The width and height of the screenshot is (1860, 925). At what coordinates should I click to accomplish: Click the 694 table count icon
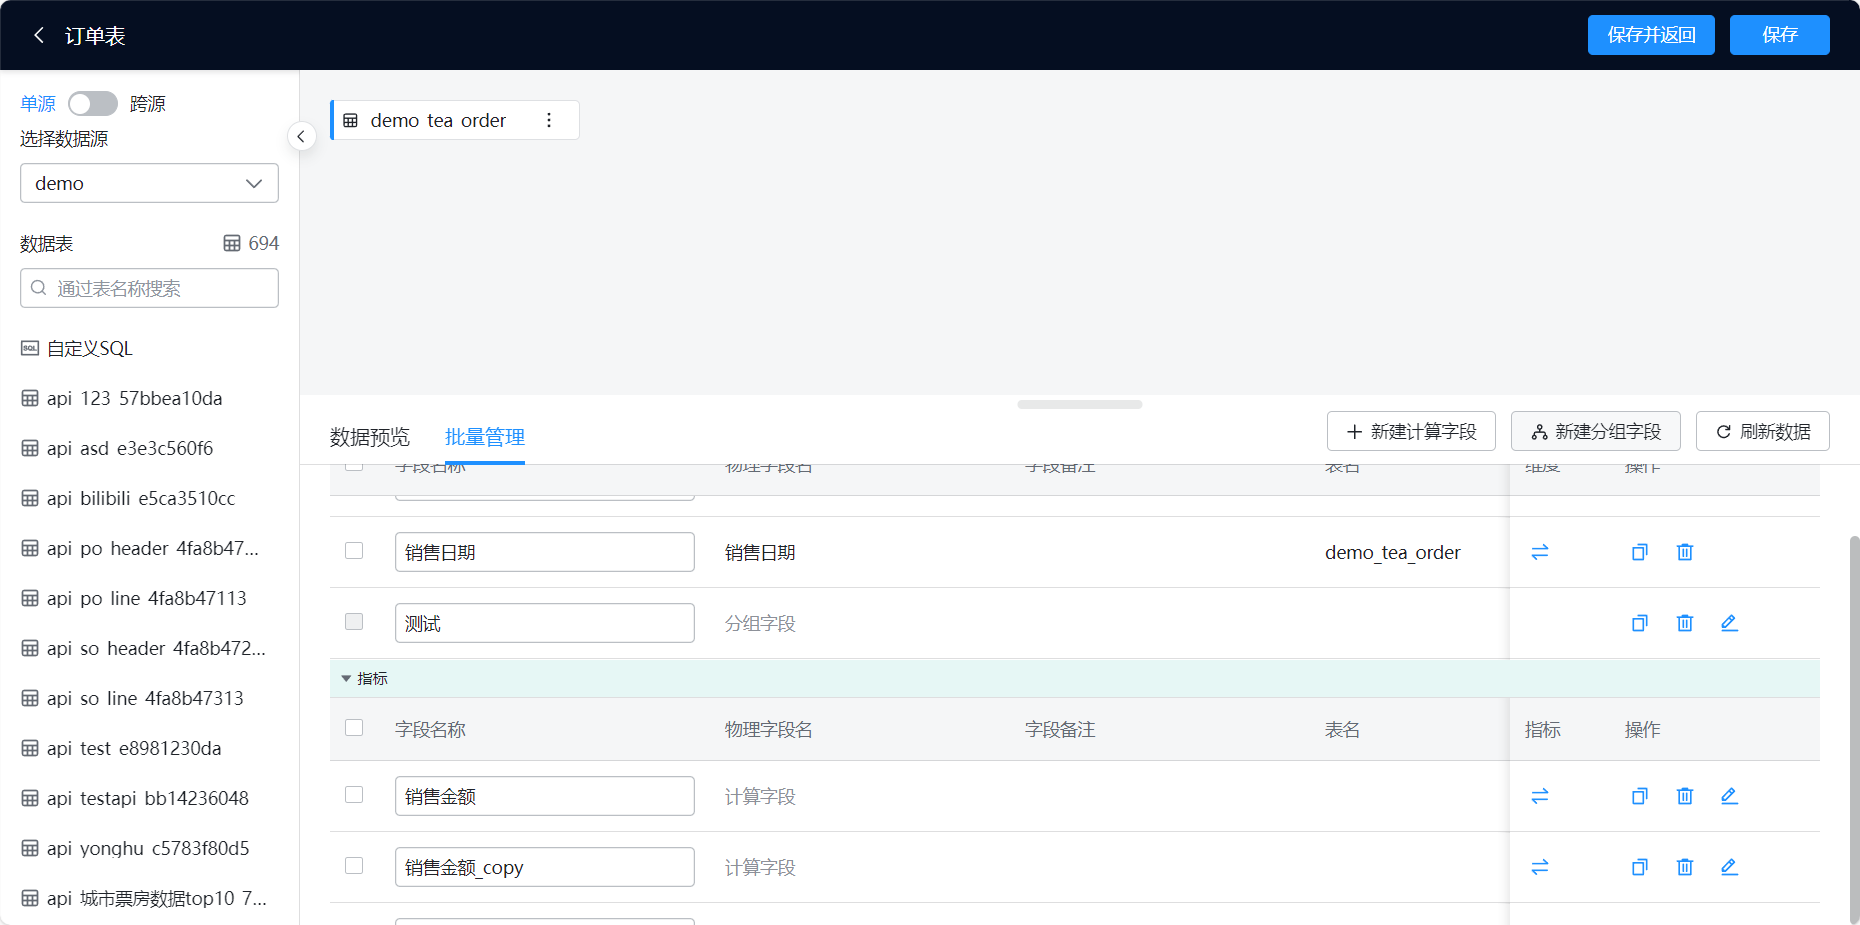pos(232,243)
